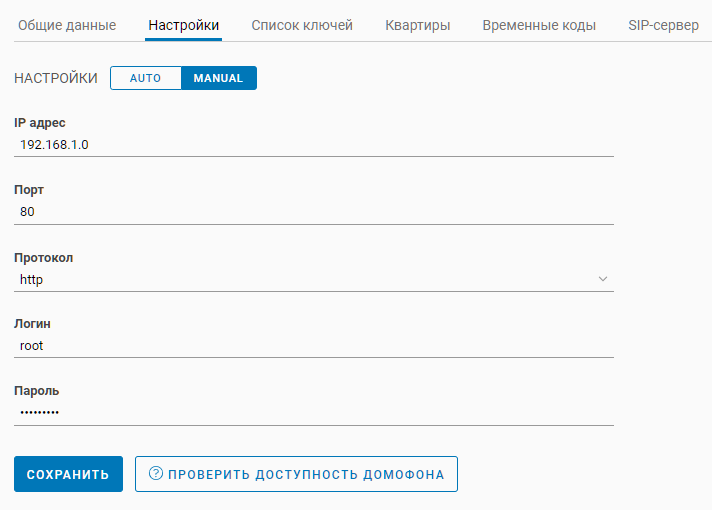Select the Настройки tab

point(183,25)
